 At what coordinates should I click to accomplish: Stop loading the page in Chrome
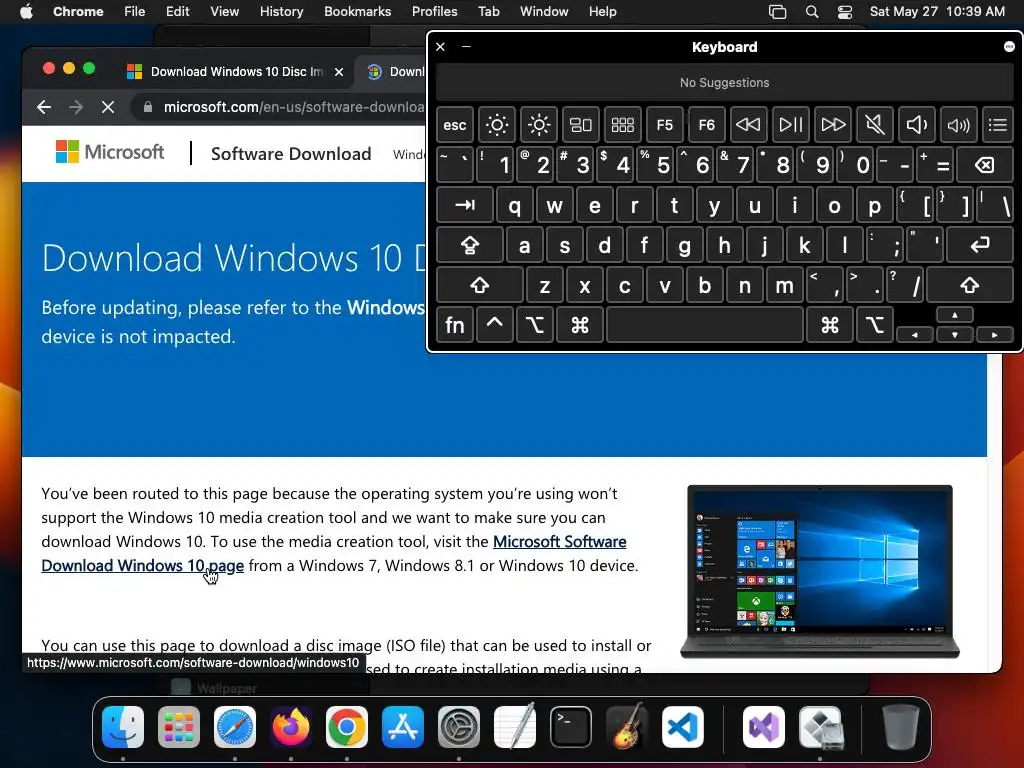click(108, 107)
